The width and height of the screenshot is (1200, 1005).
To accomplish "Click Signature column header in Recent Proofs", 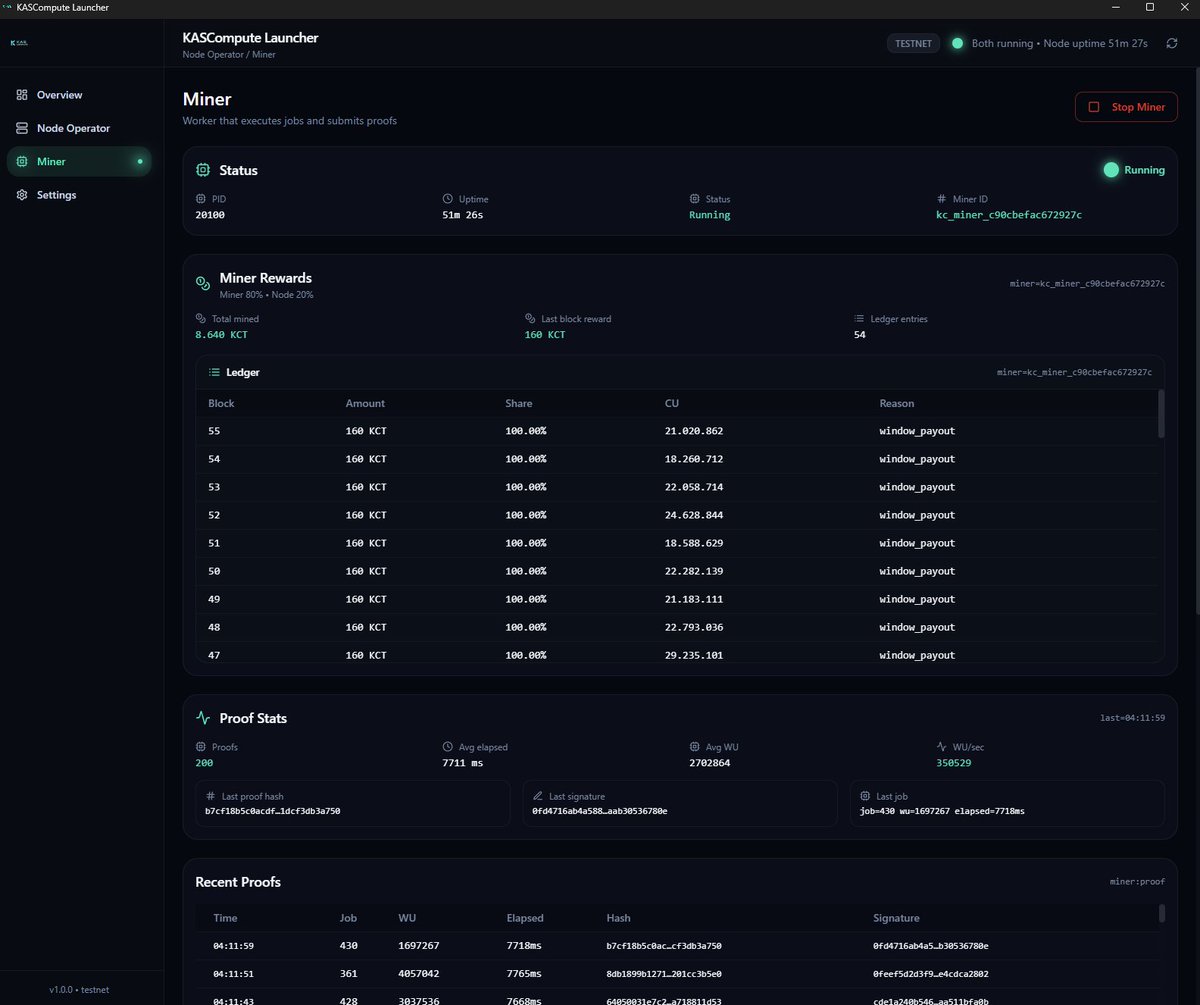I will click(x=896, y=918).
